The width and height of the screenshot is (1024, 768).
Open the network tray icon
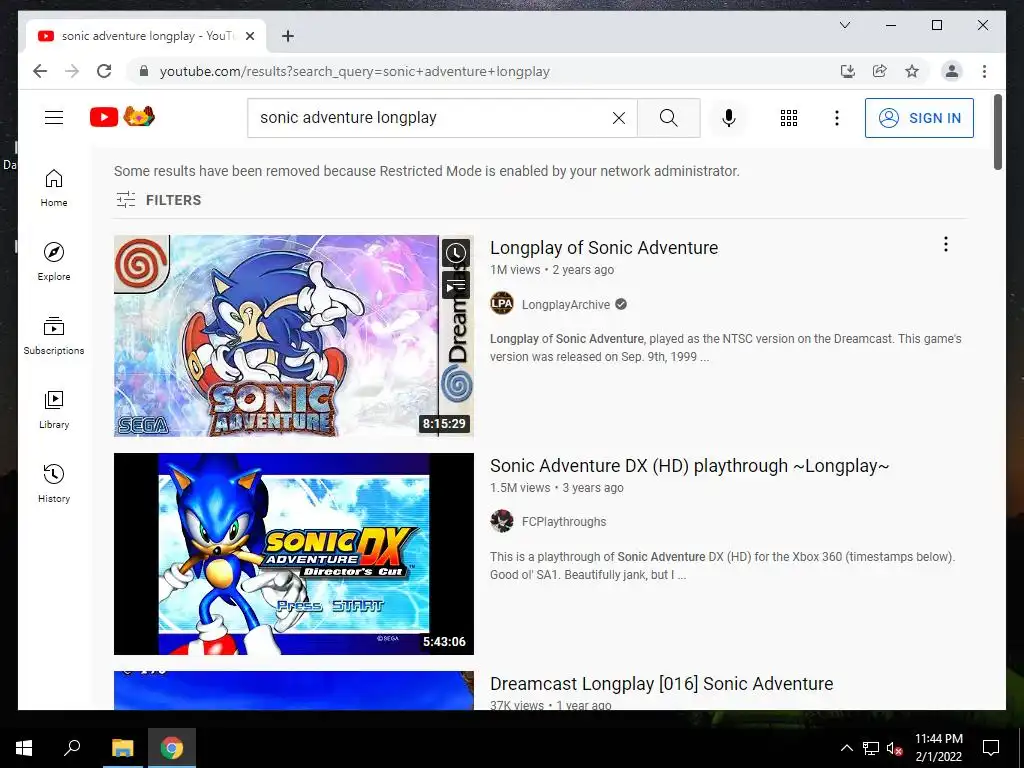tap(871, 748)
